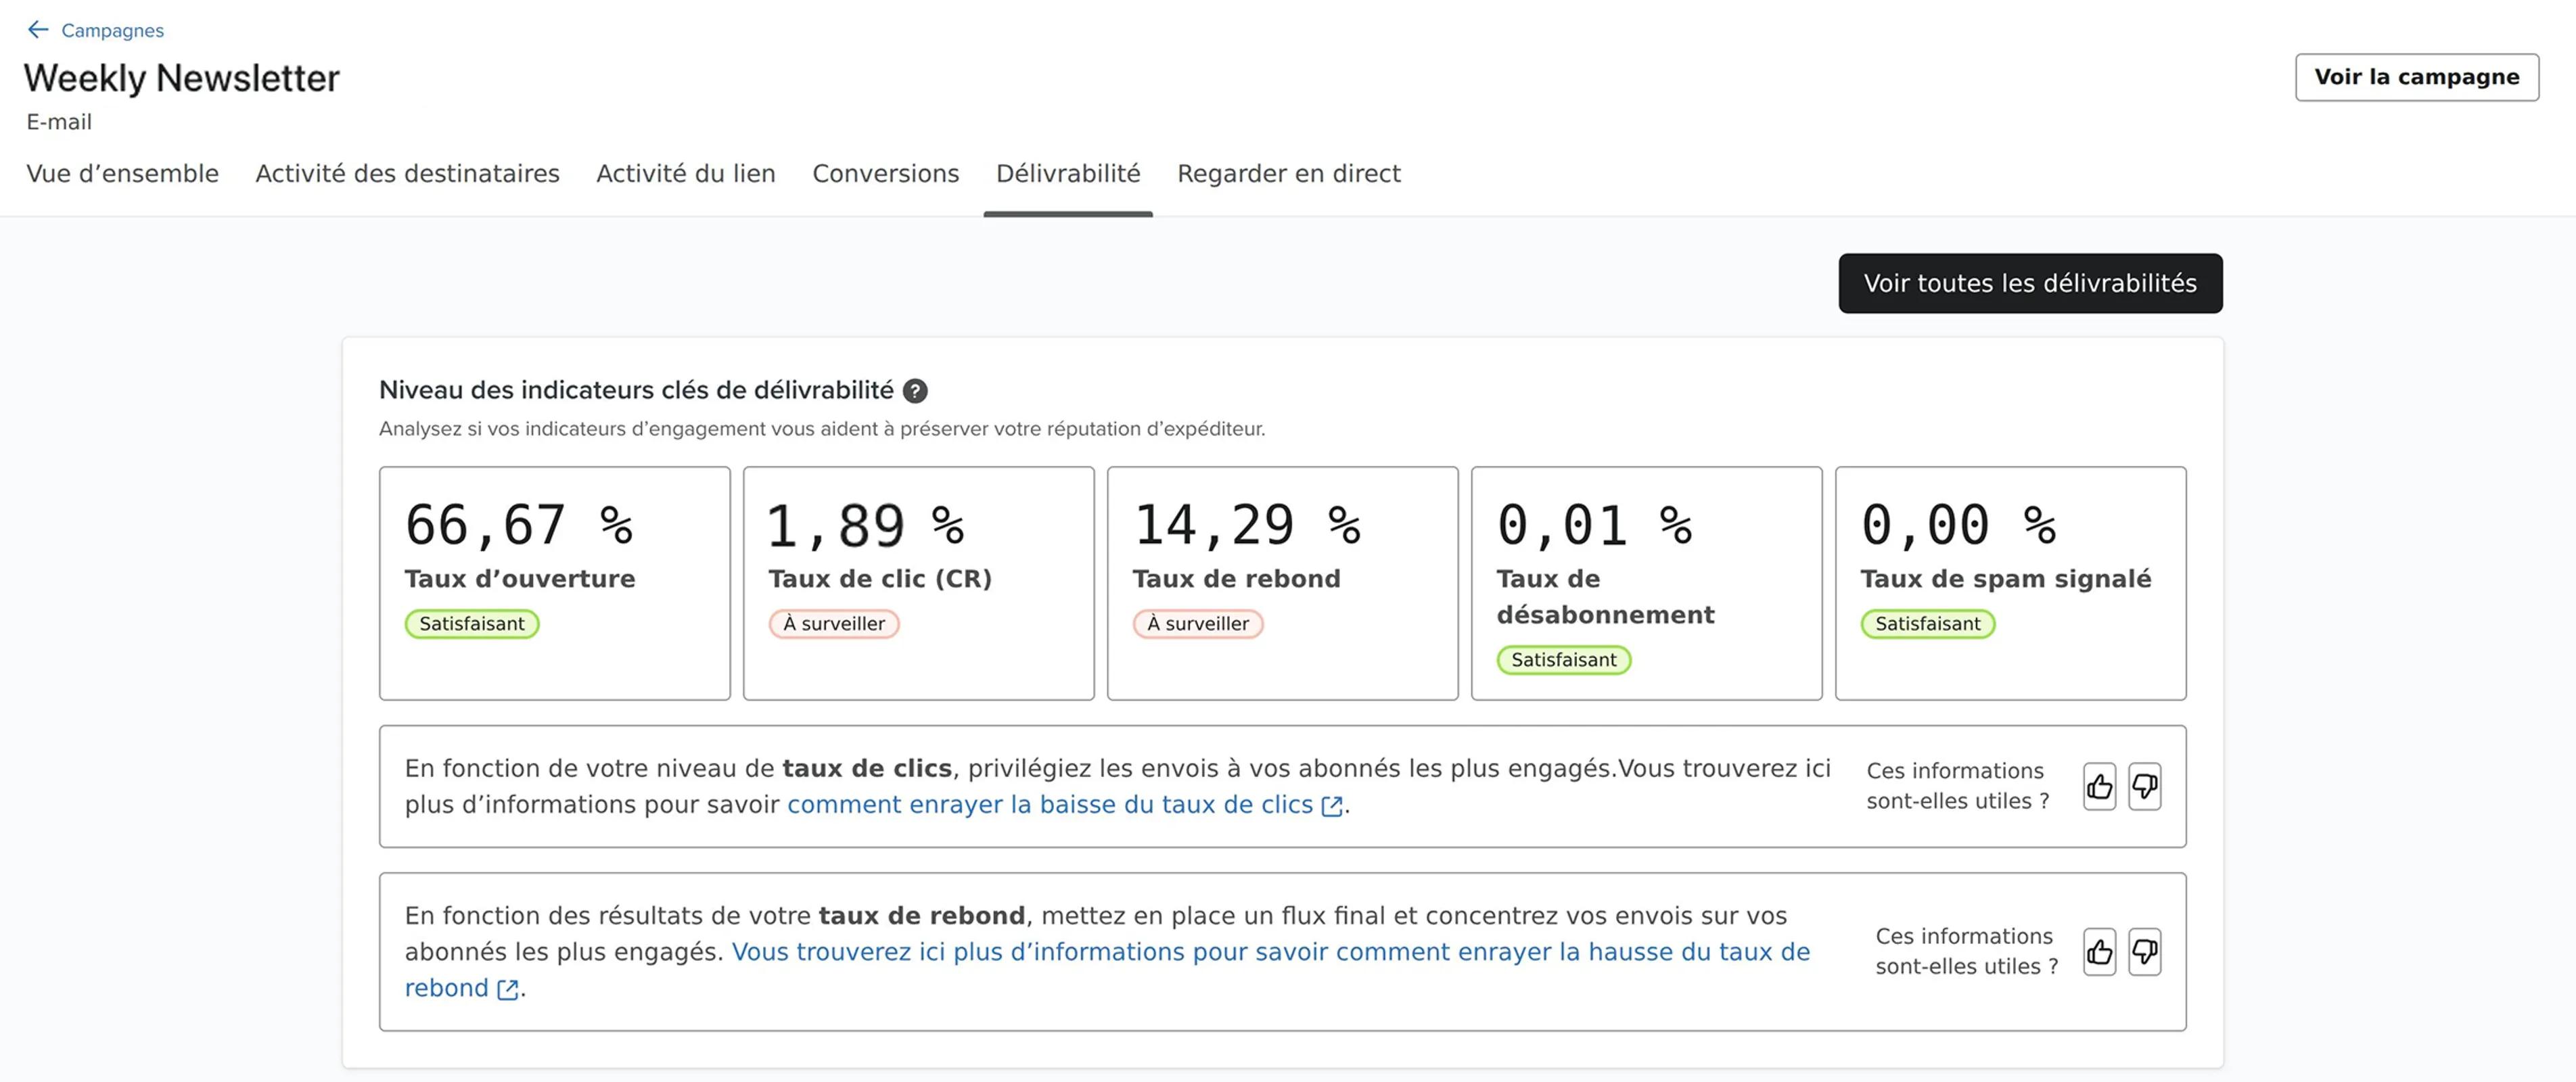Click the À surveiller badge under Taux de rebond
Image resolution: width=2576 pixels, height=1082 pixels.
[x=1197, y=624]
